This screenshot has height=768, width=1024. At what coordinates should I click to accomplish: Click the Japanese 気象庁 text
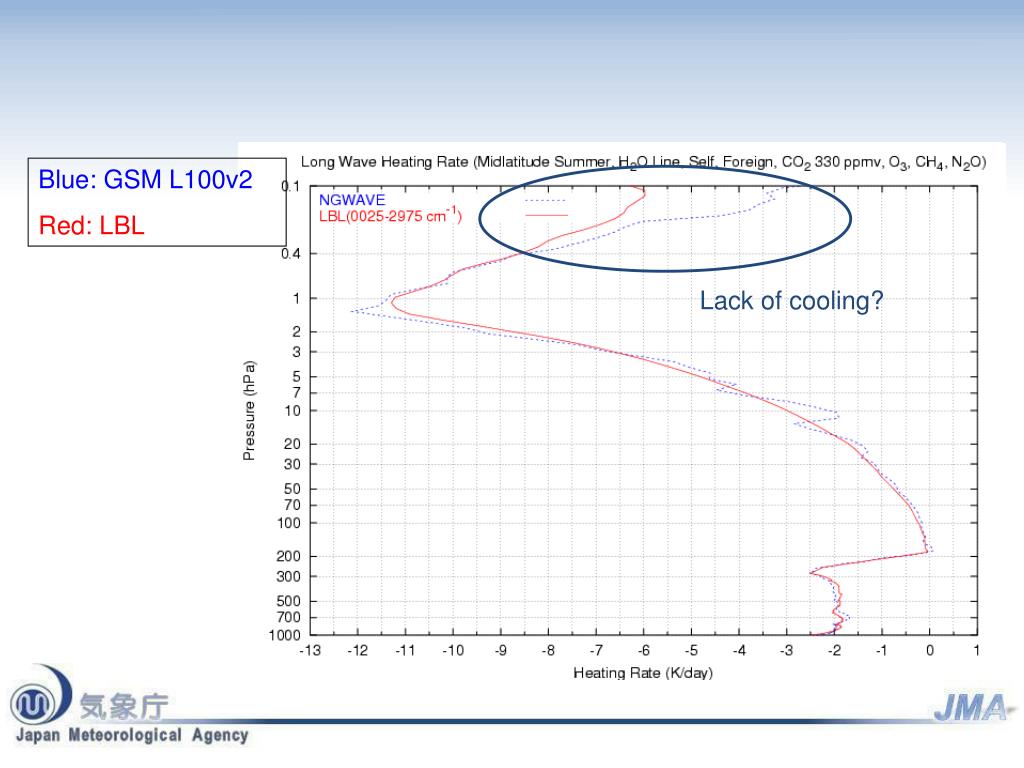point(123,707)
